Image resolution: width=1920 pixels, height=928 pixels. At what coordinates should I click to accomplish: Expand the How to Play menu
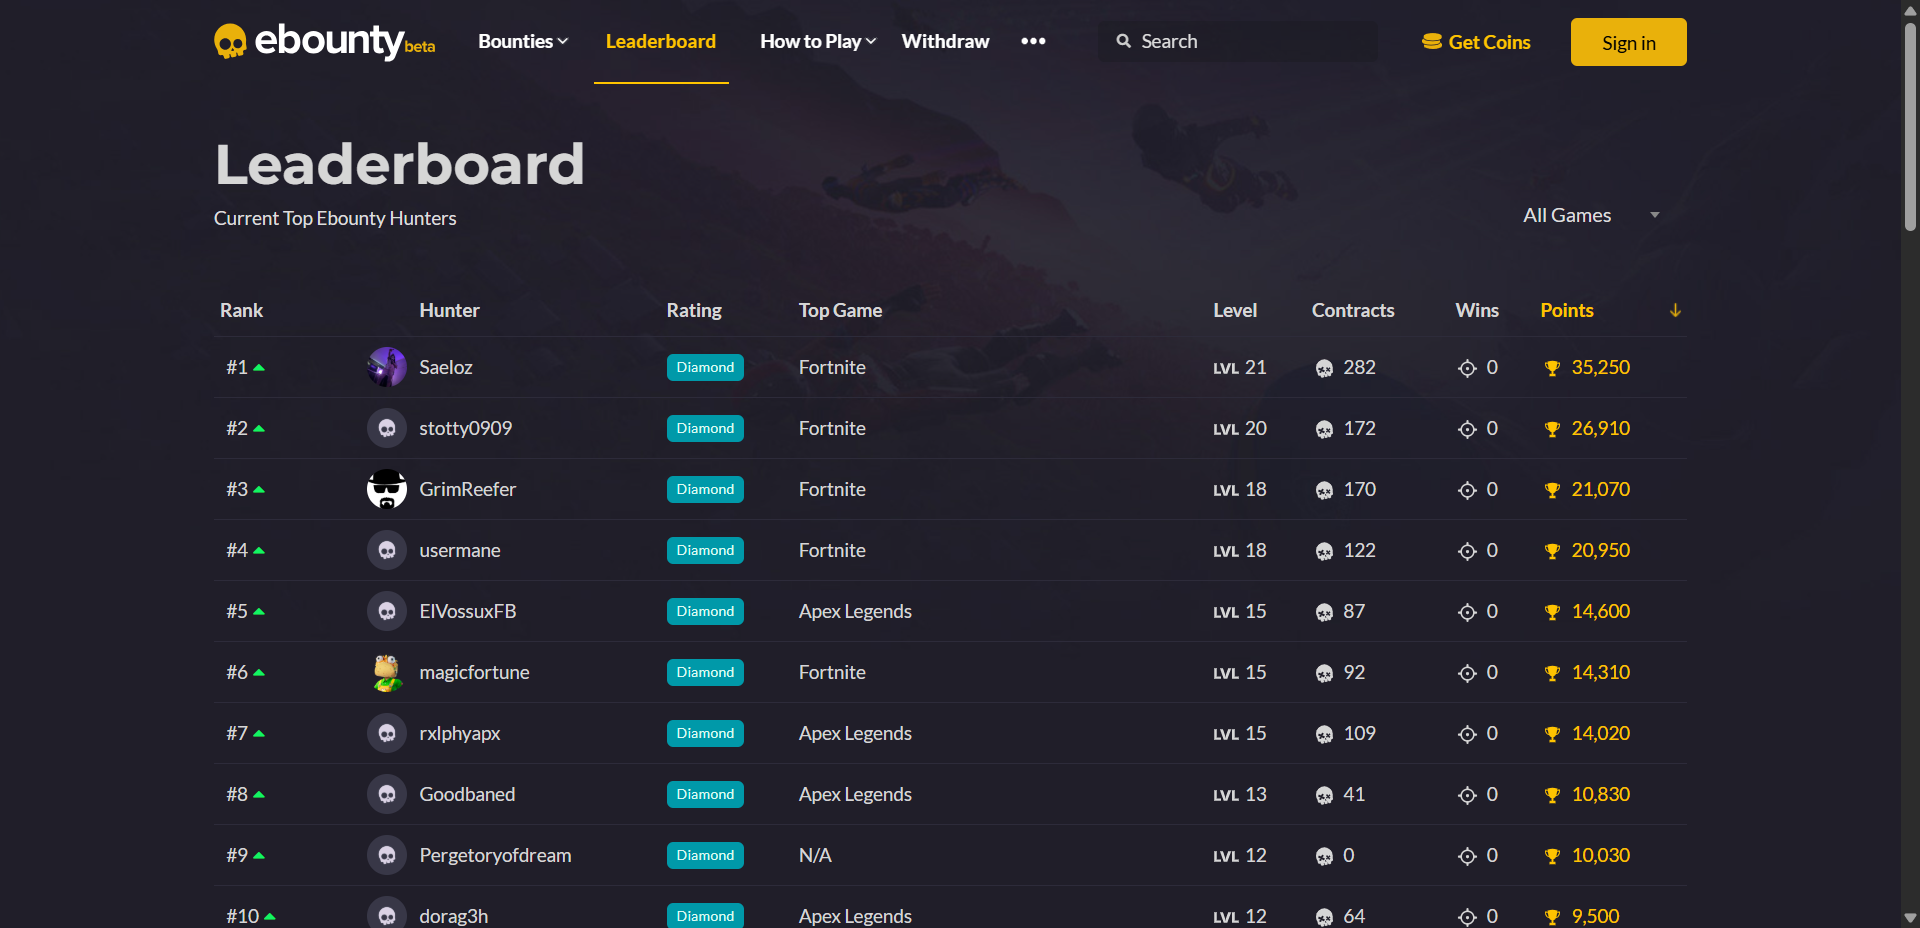[818, 41]
